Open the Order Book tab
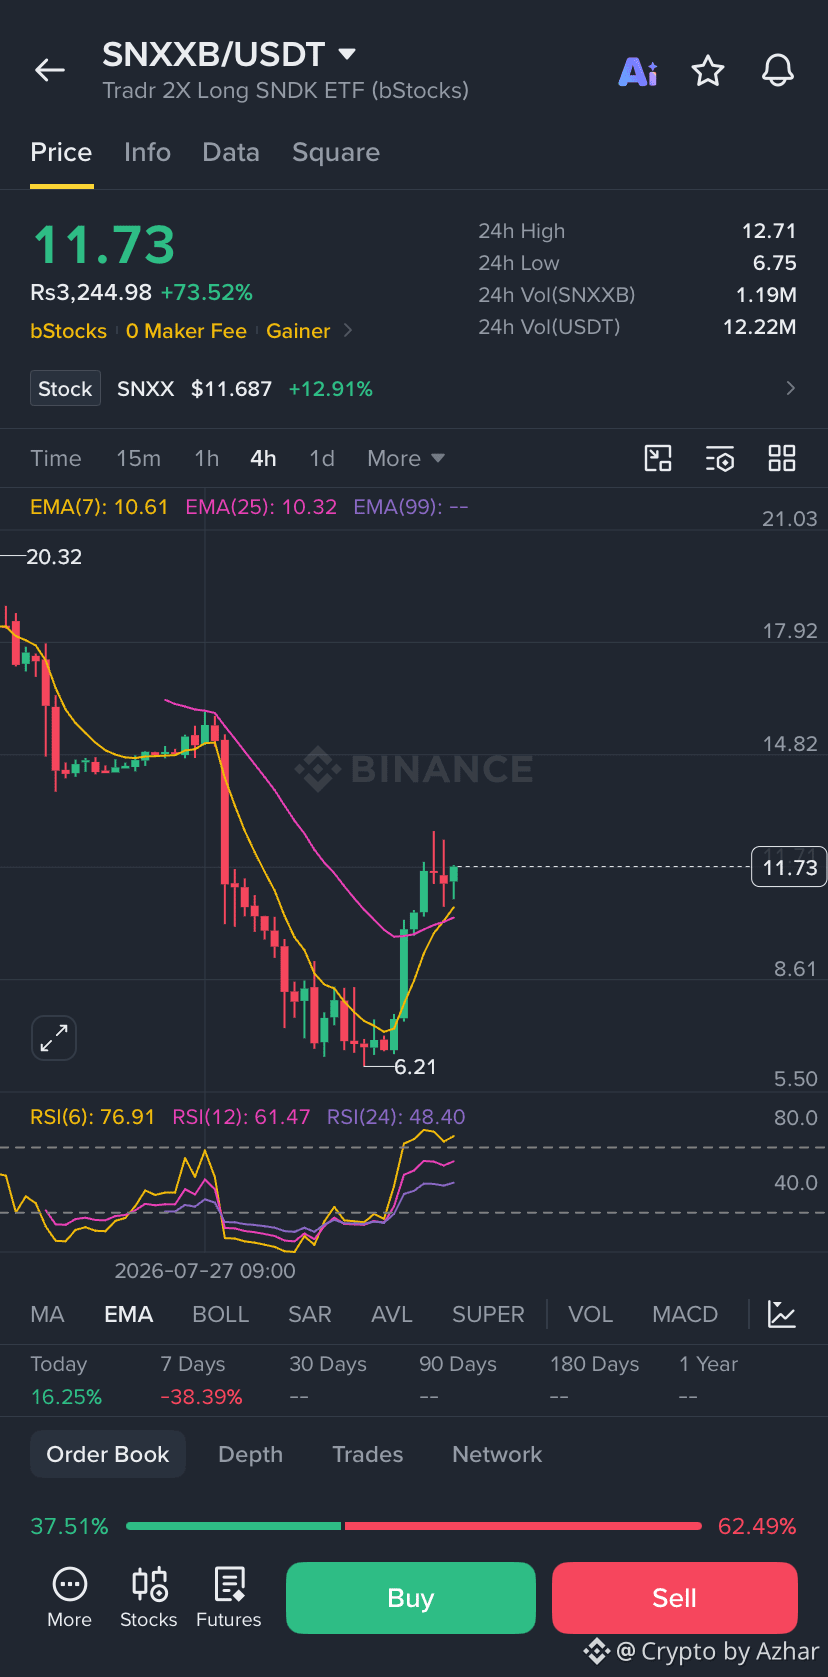 click(x=108, y=1454)
